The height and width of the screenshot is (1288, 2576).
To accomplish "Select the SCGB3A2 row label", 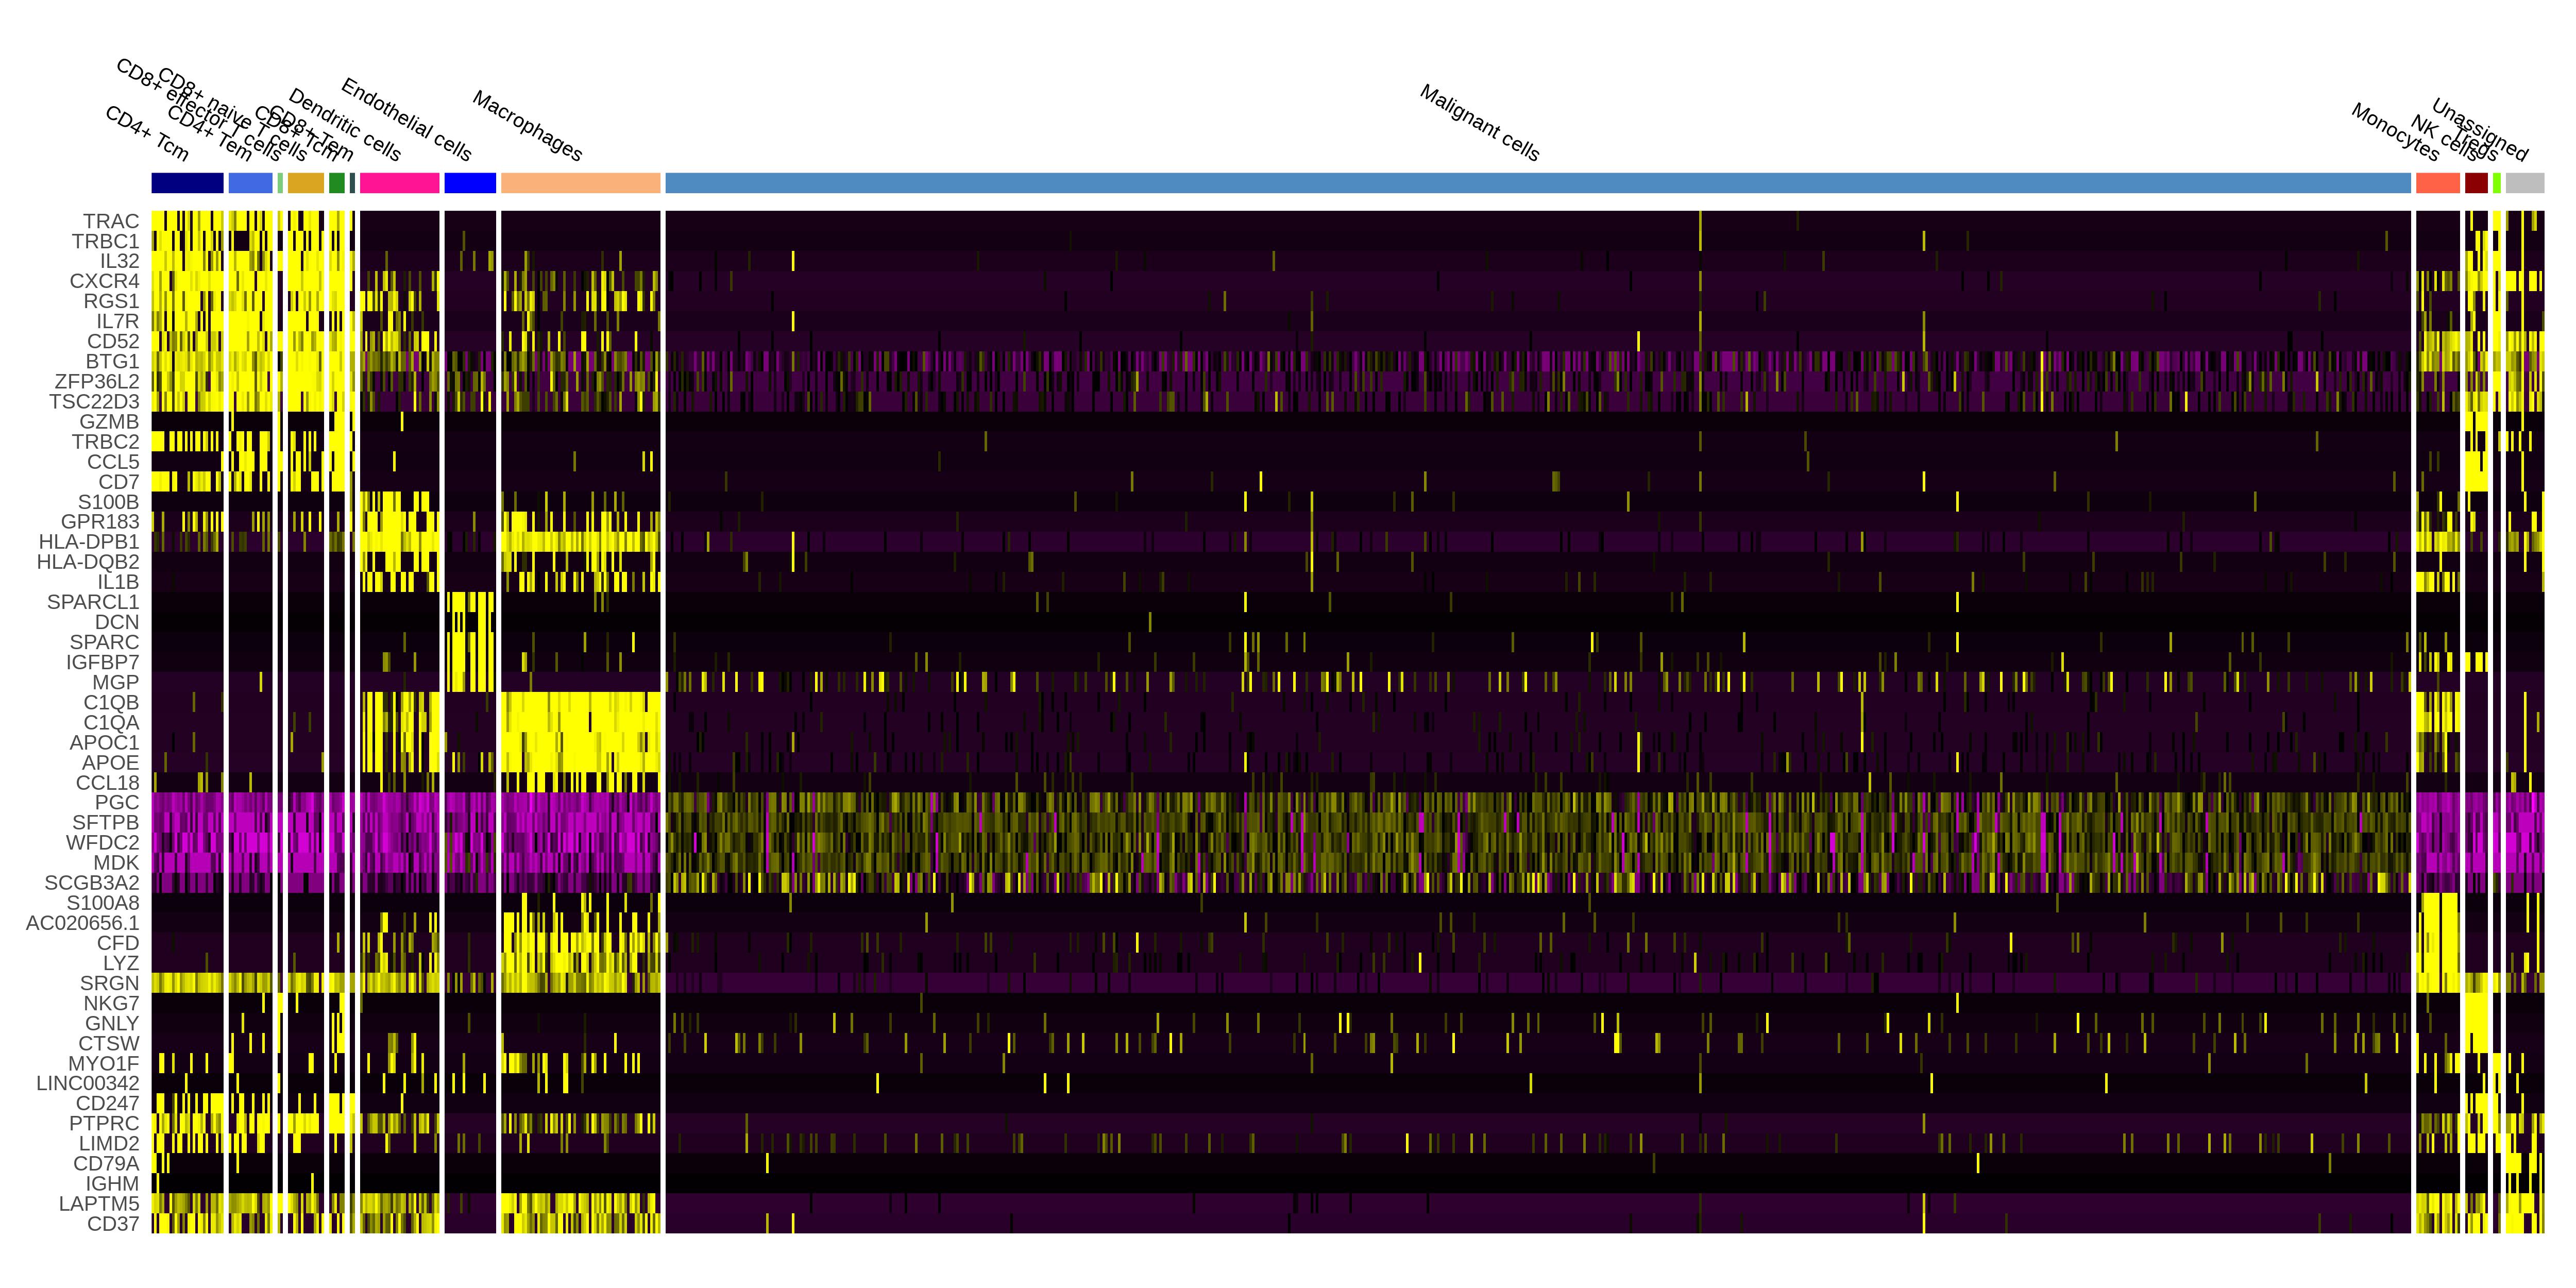I will (92, 883).
